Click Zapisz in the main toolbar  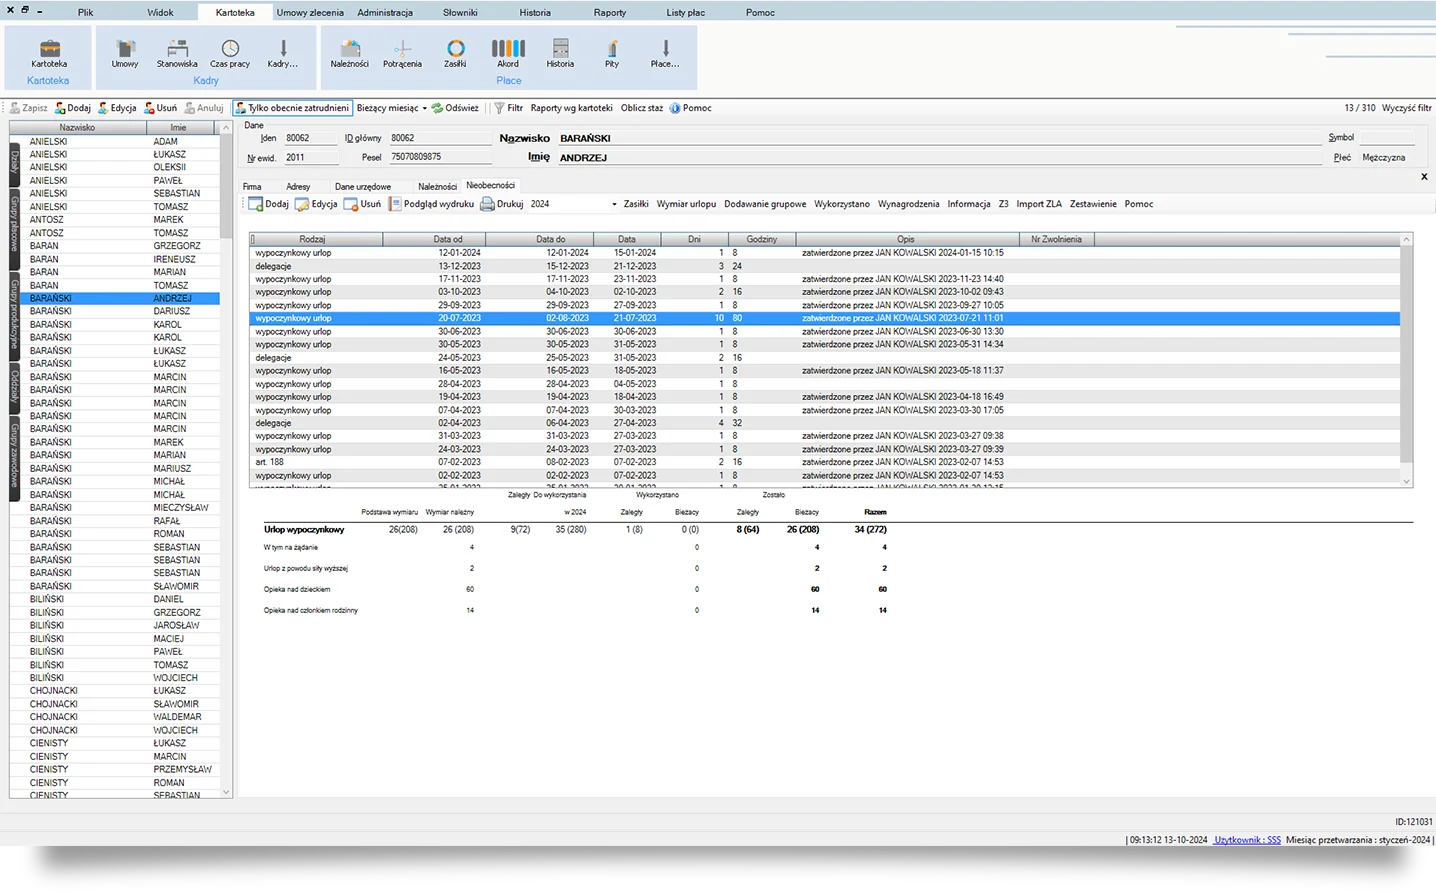28,108
